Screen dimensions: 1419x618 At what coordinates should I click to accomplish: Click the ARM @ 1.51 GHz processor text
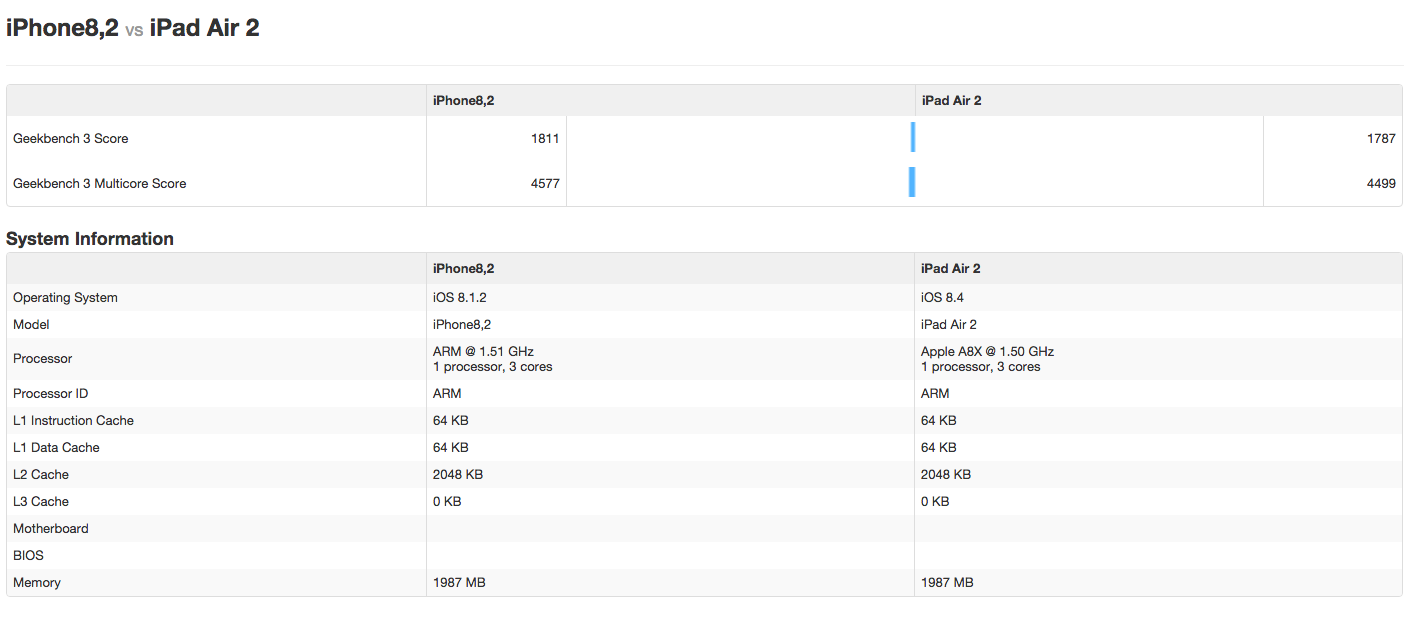tap(483, 352)
